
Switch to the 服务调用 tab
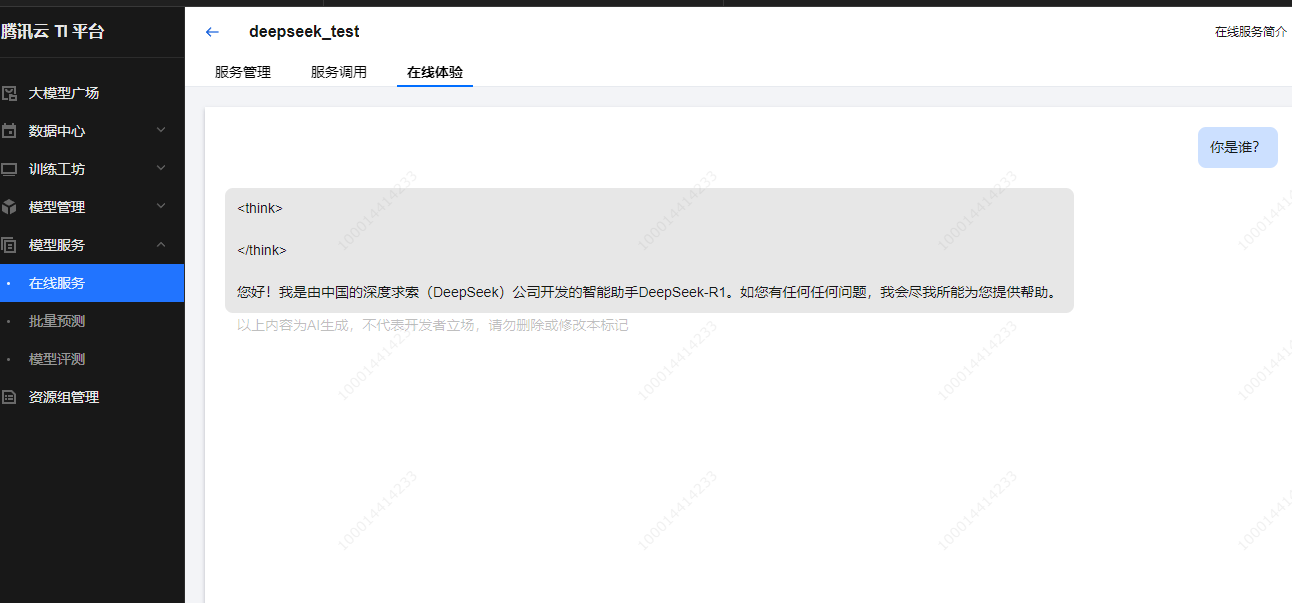[339, 72]
